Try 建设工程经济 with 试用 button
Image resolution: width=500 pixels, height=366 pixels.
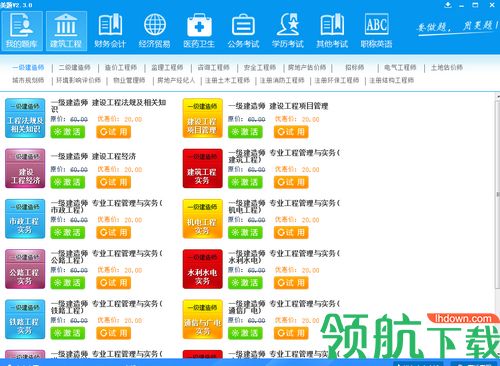(114, 182)
